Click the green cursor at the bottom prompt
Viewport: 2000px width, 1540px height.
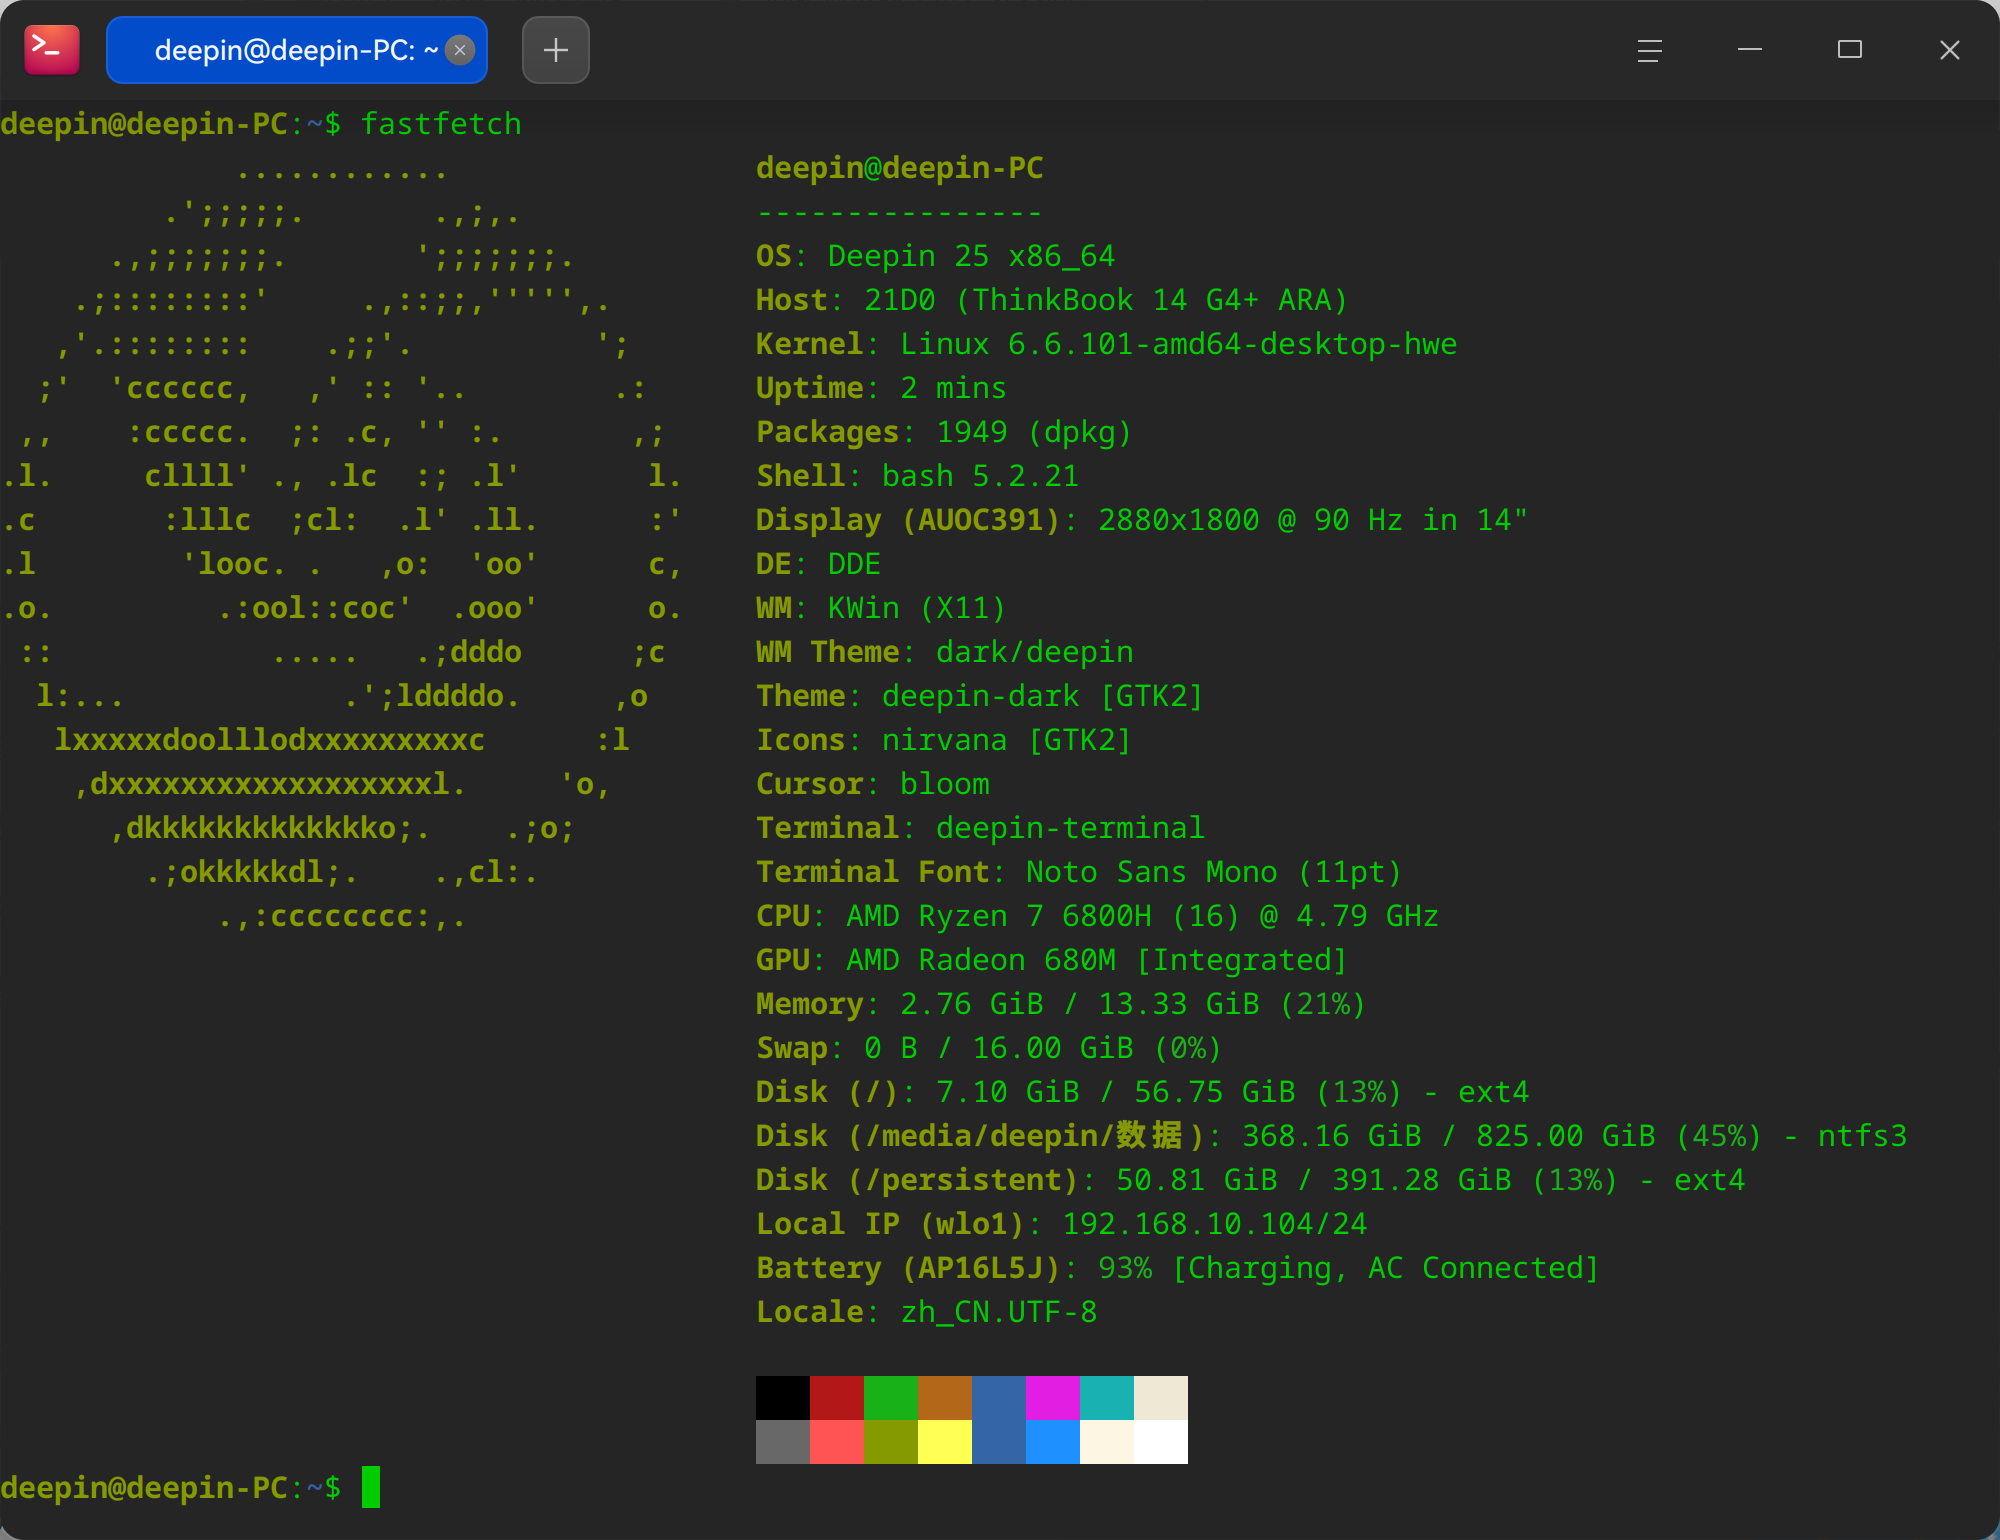click(x=371, y=1487)
